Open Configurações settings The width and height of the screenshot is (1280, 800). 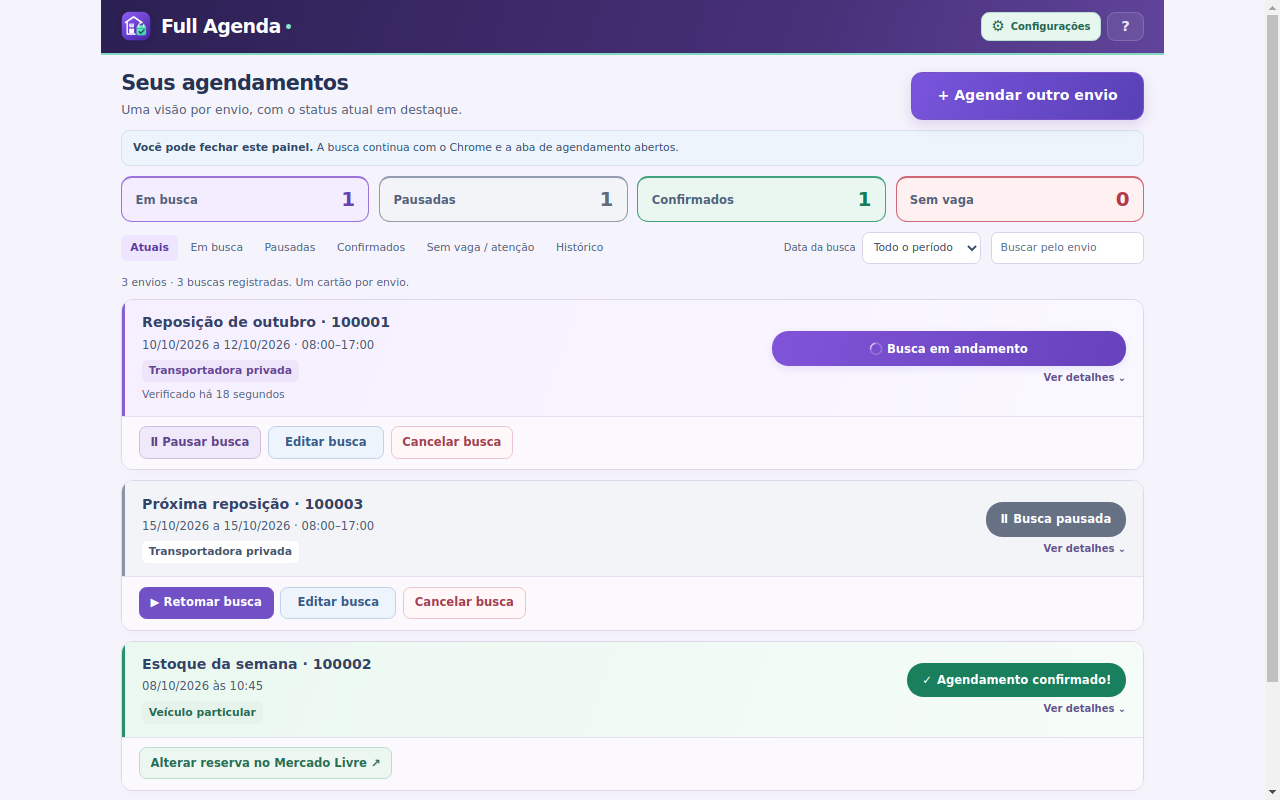click(x=1040, y=26)
